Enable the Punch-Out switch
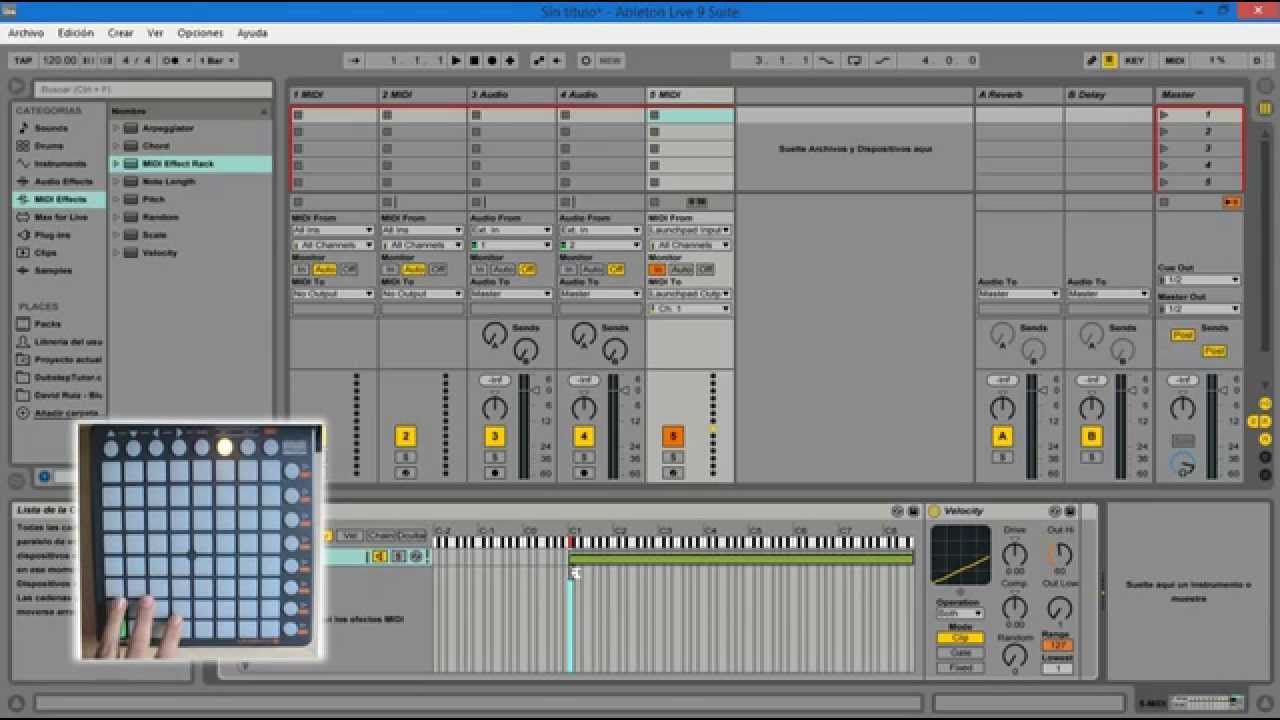Image resolution: width=1280 pixels, height=720 pixels. point(882,60)
